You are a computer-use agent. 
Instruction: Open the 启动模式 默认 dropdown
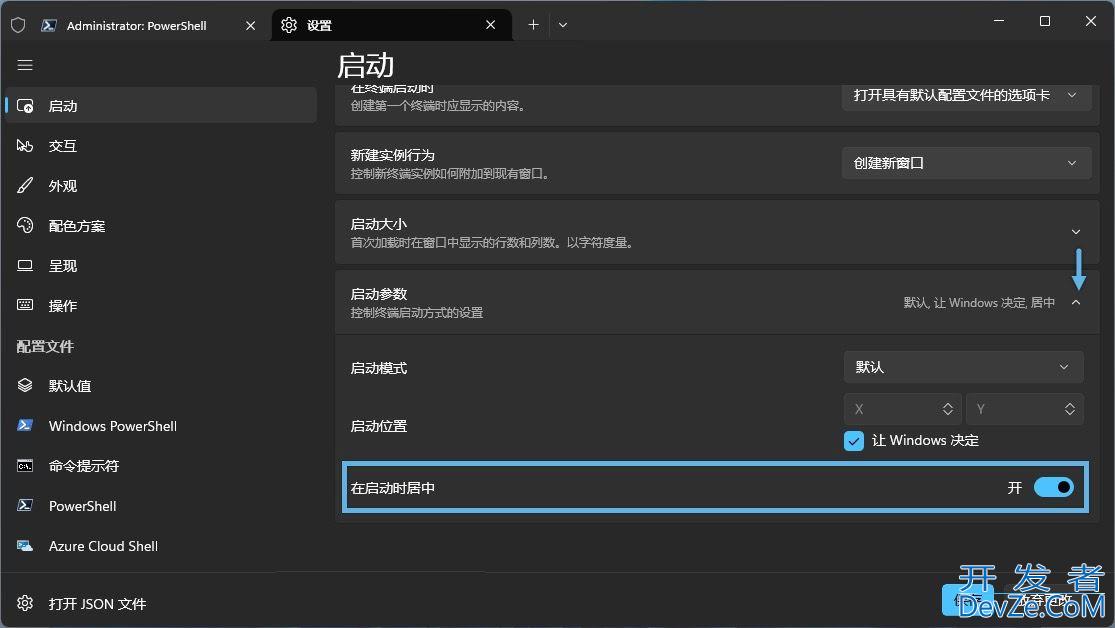coord(964,367)
